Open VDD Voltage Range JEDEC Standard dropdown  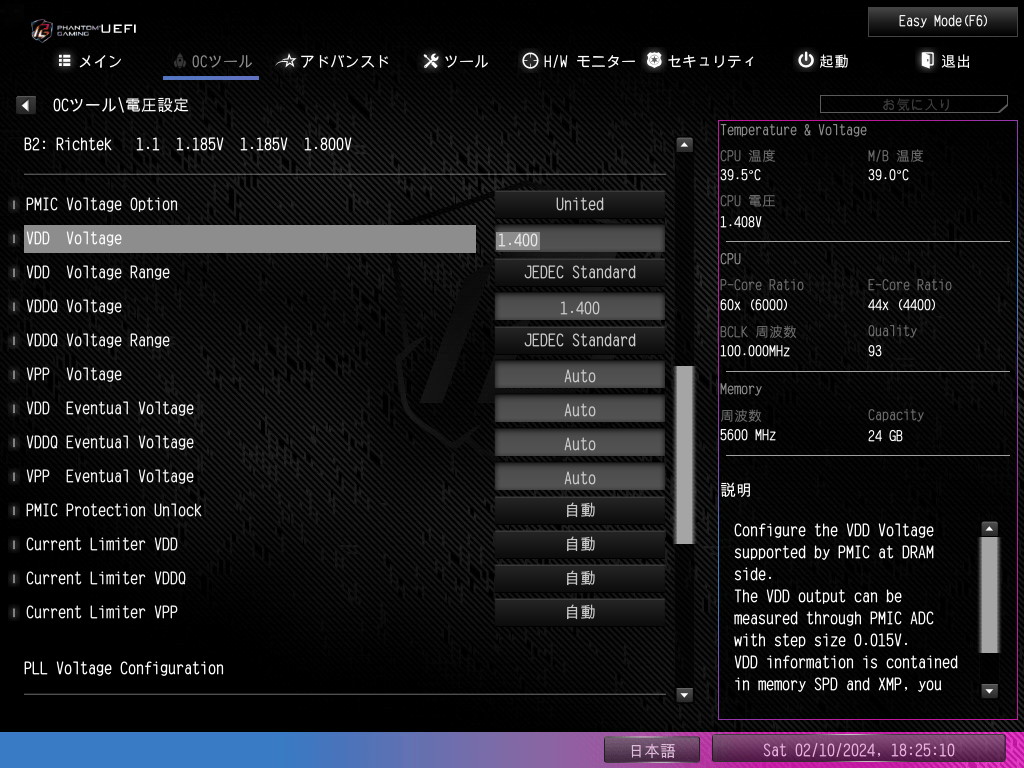pyautogui.click(x=579, y=272)
